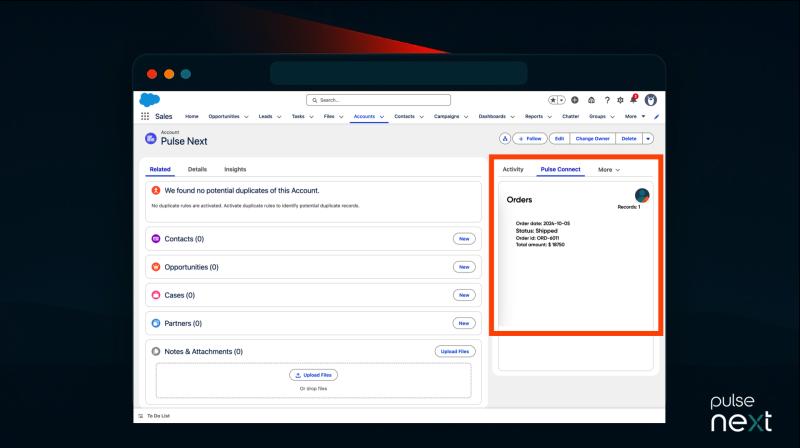Viewport: 800px width, 448px height.
Task: Click the Change Owner button
Action: click(x=592, y=139)
